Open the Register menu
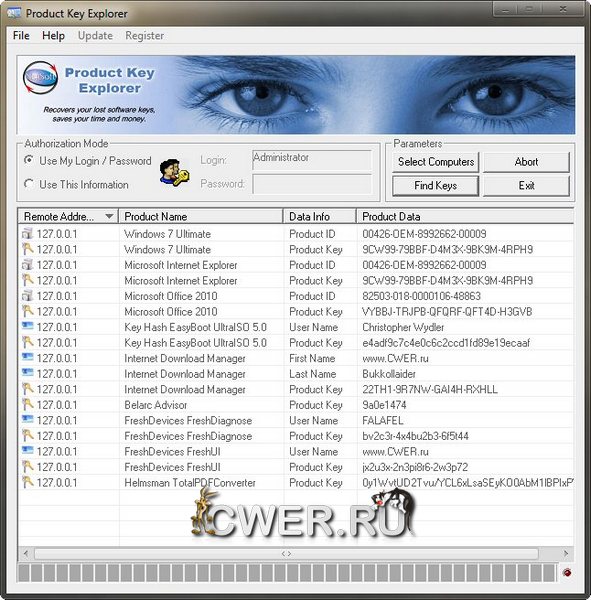The width and height of the screenshot is (591, 600). coord(144,36)
